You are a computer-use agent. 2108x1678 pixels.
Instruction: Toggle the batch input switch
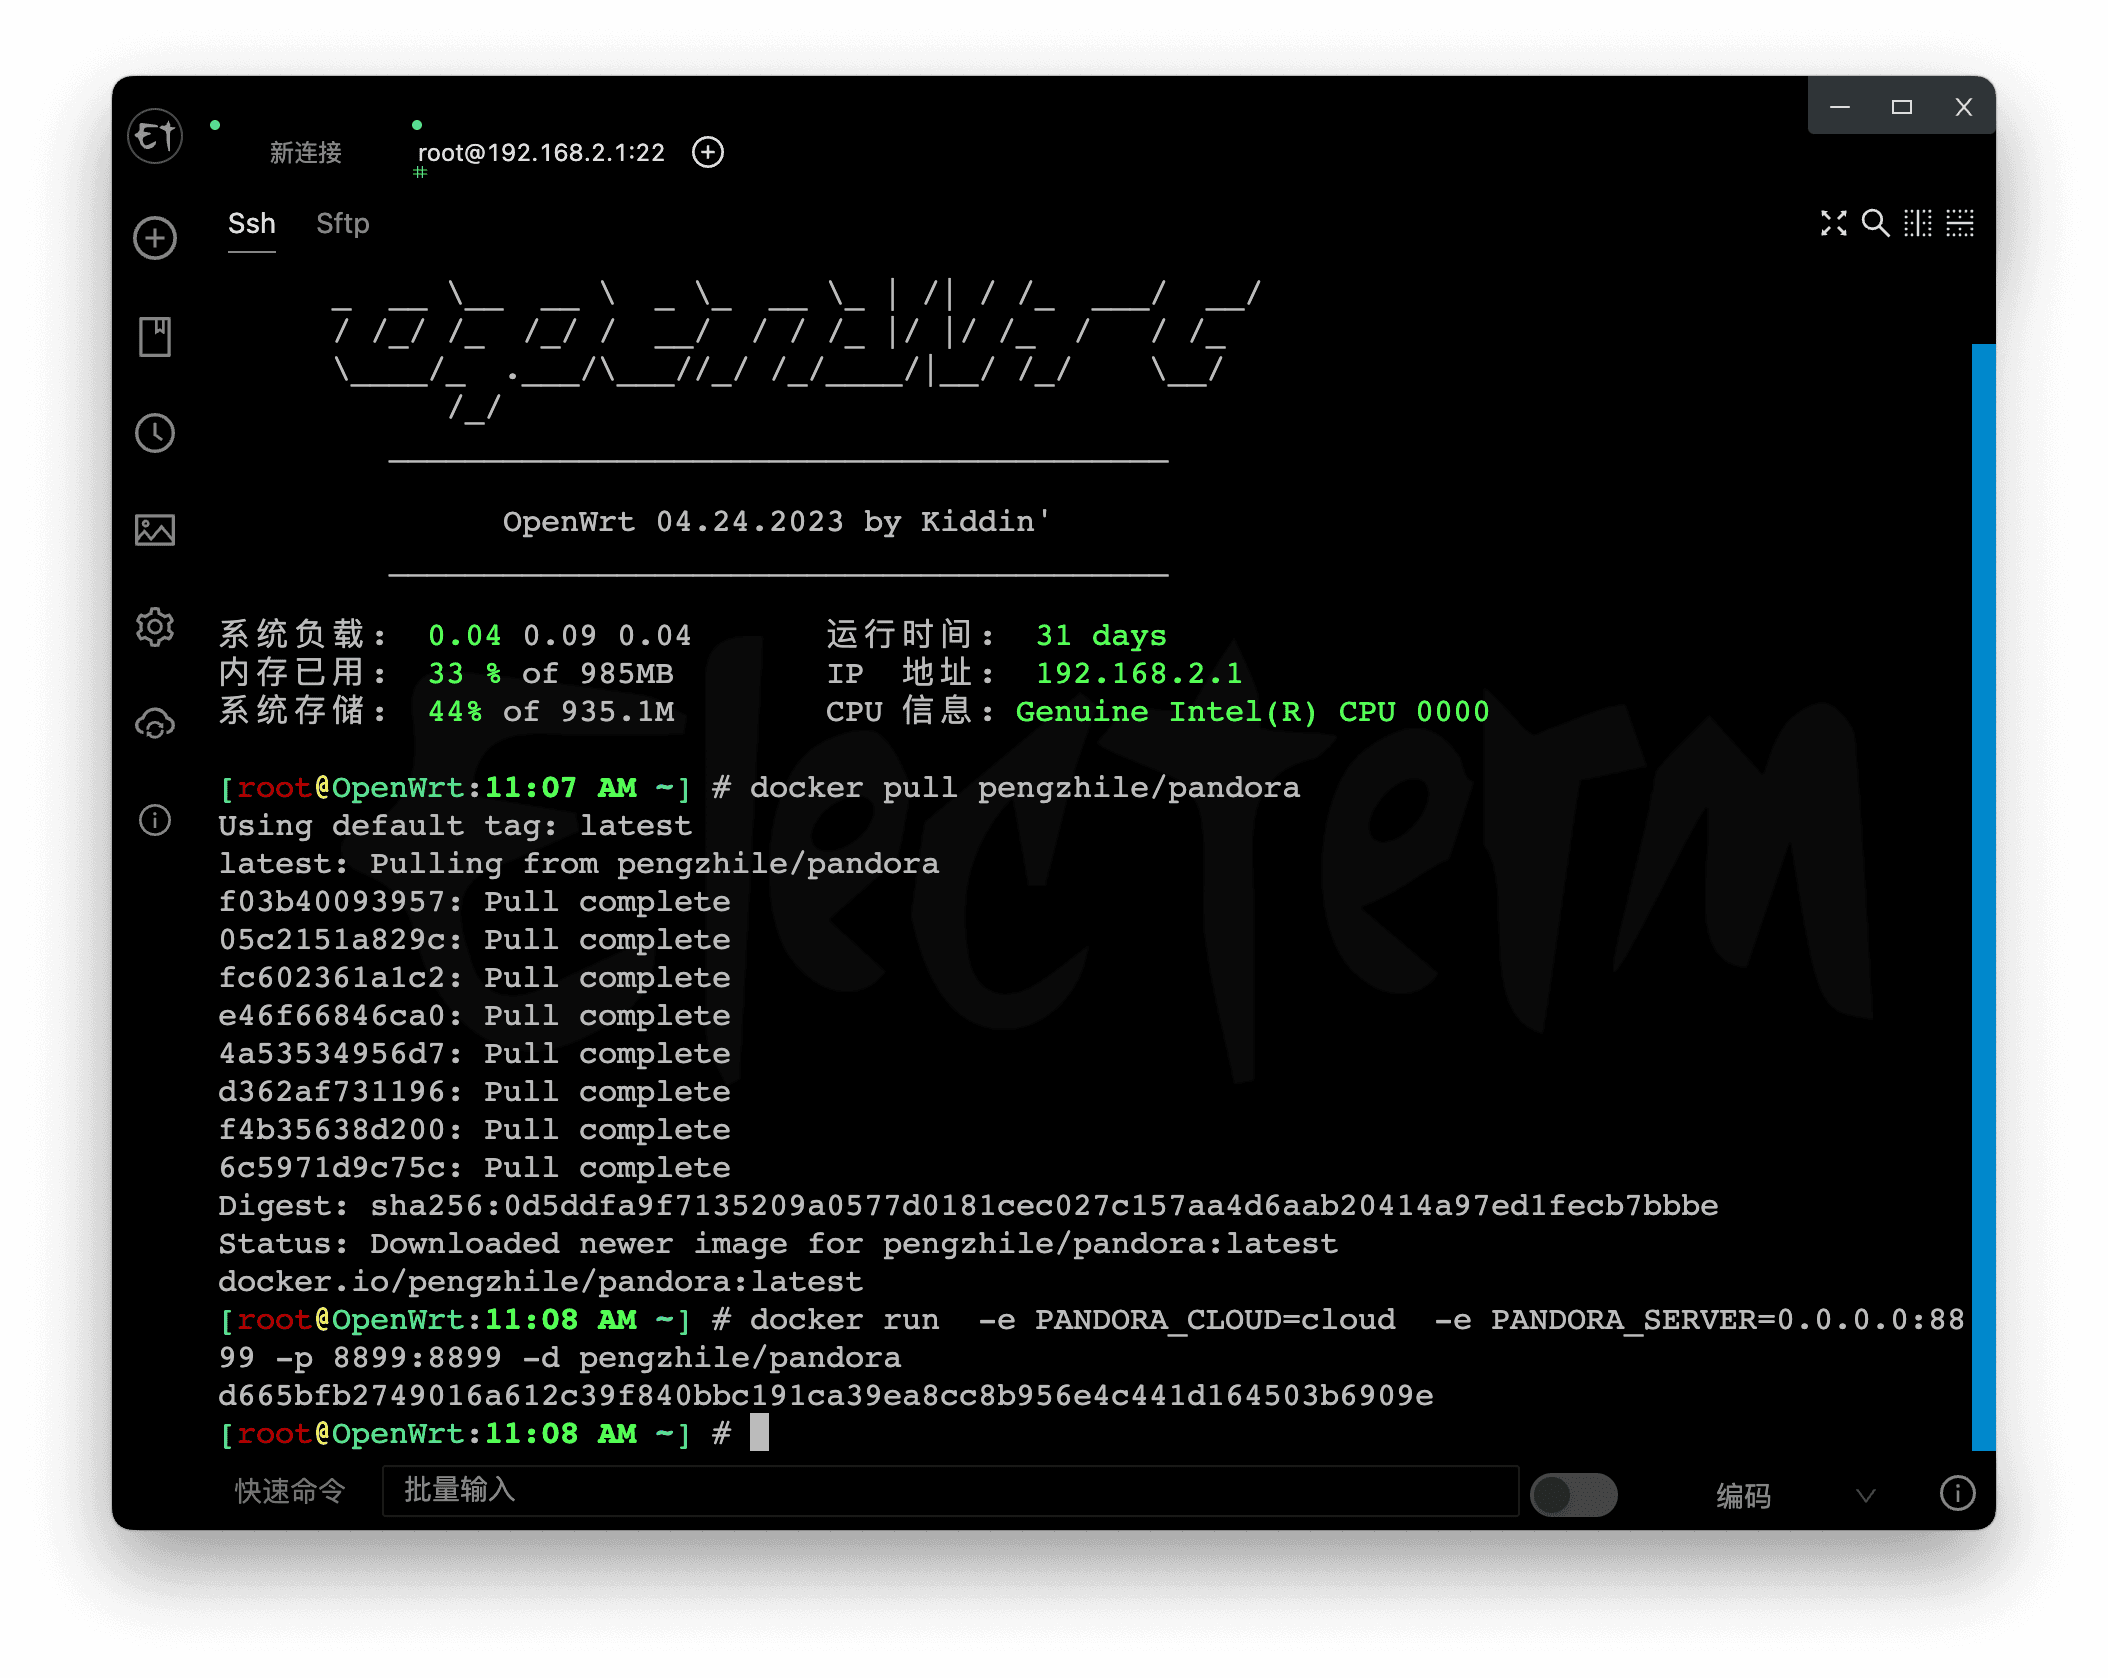tap(1573, 1495)
